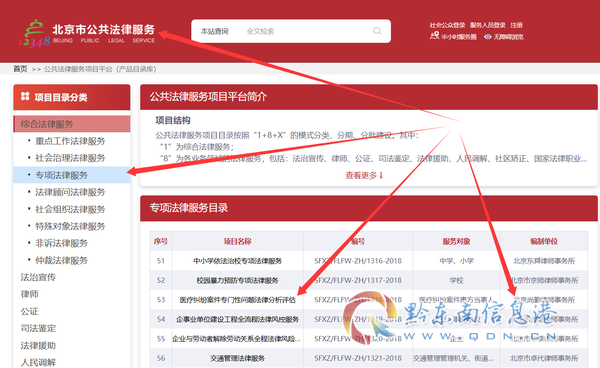
Task: Click the 编号 column header
Action: (x=358, y=241)
